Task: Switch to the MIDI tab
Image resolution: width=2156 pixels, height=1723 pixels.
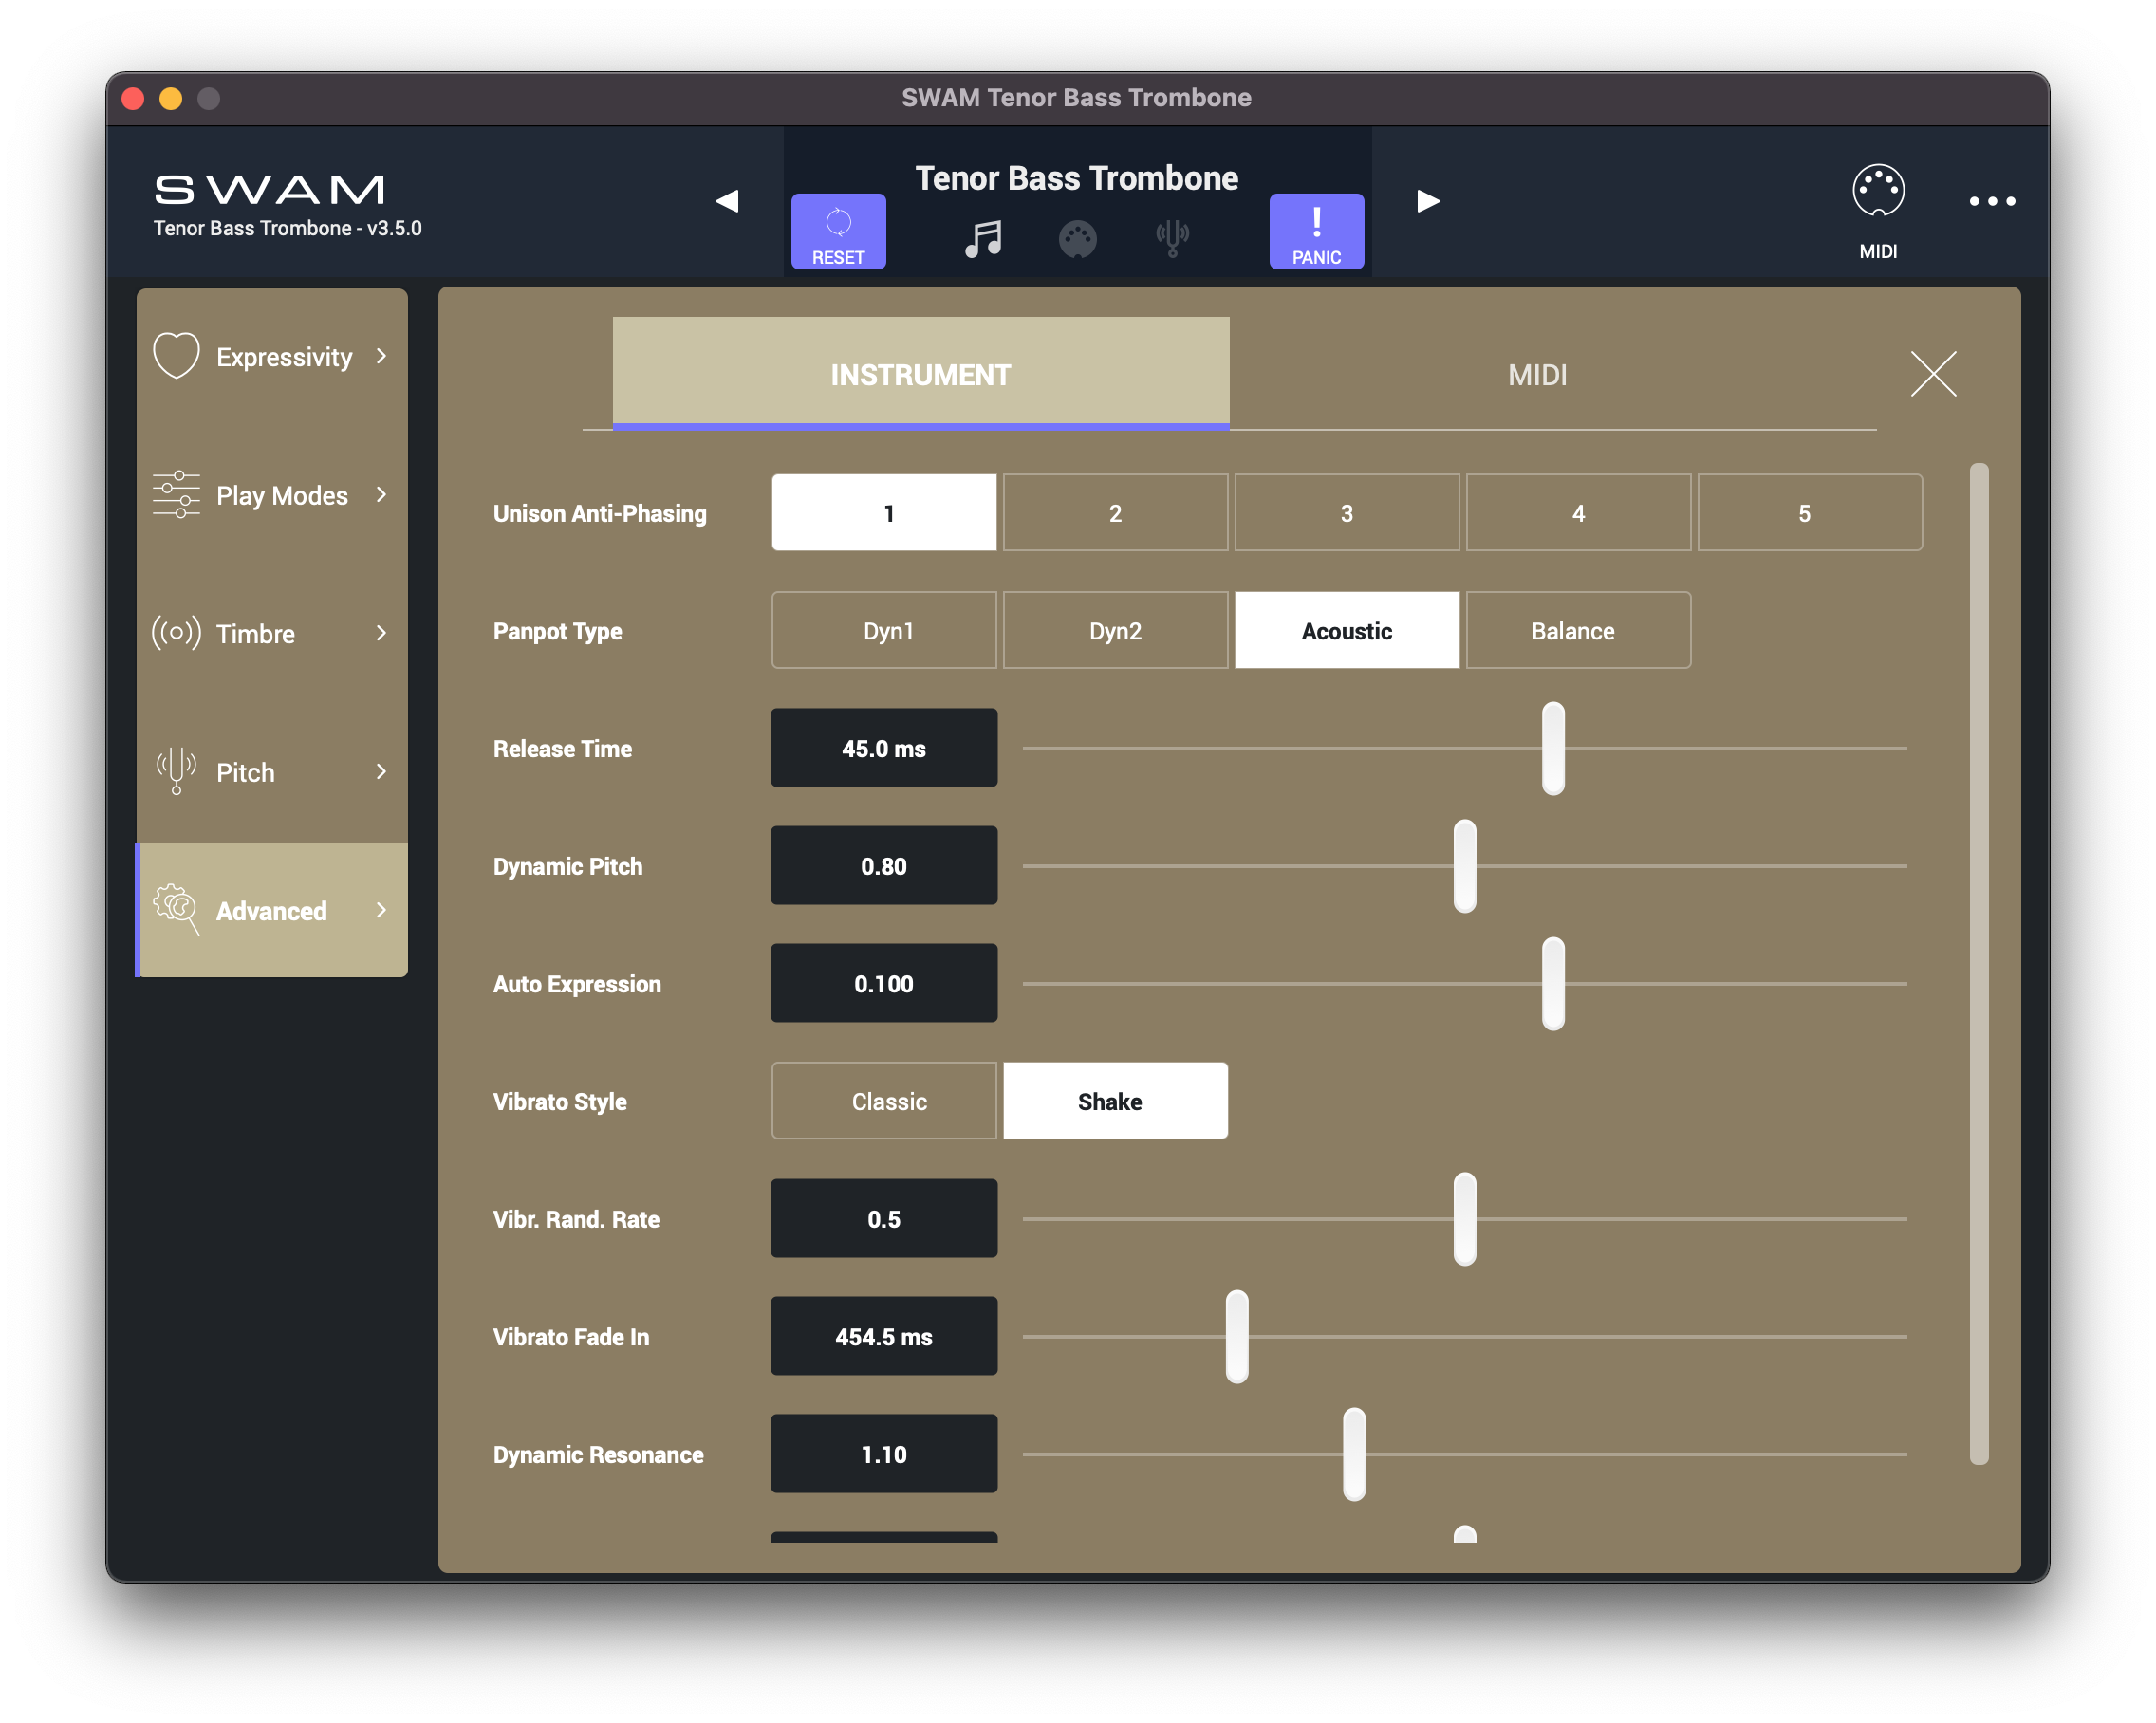Action: click(x=1537, y=375)
